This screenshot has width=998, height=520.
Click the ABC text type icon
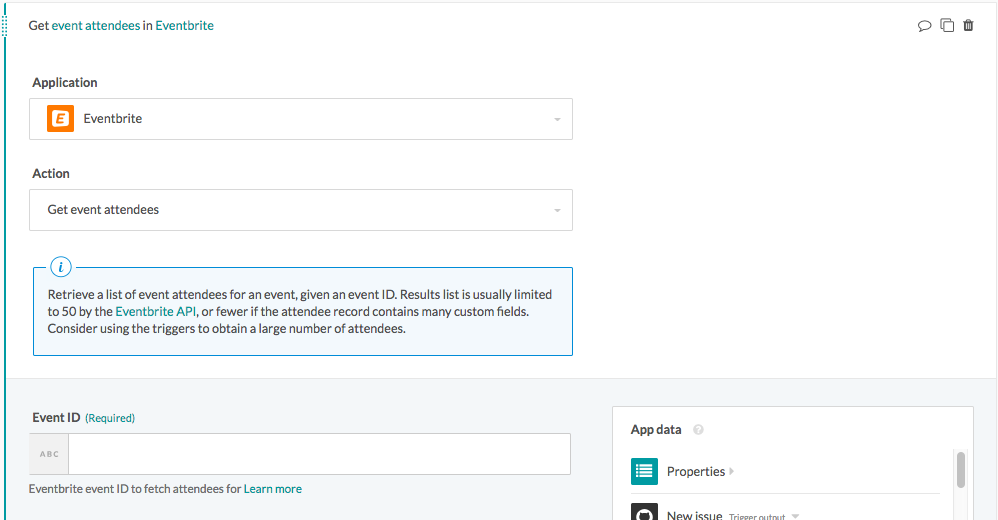49,454
